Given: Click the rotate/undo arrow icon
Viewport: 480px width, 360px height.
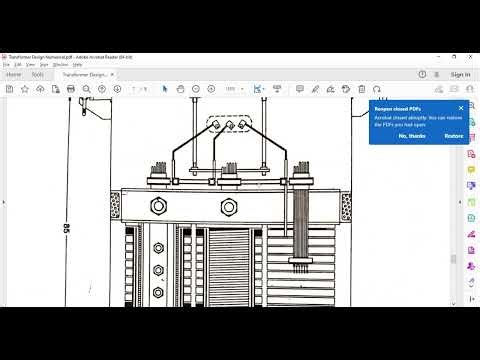Looking at the screenshot, I should tap(377, 89).
